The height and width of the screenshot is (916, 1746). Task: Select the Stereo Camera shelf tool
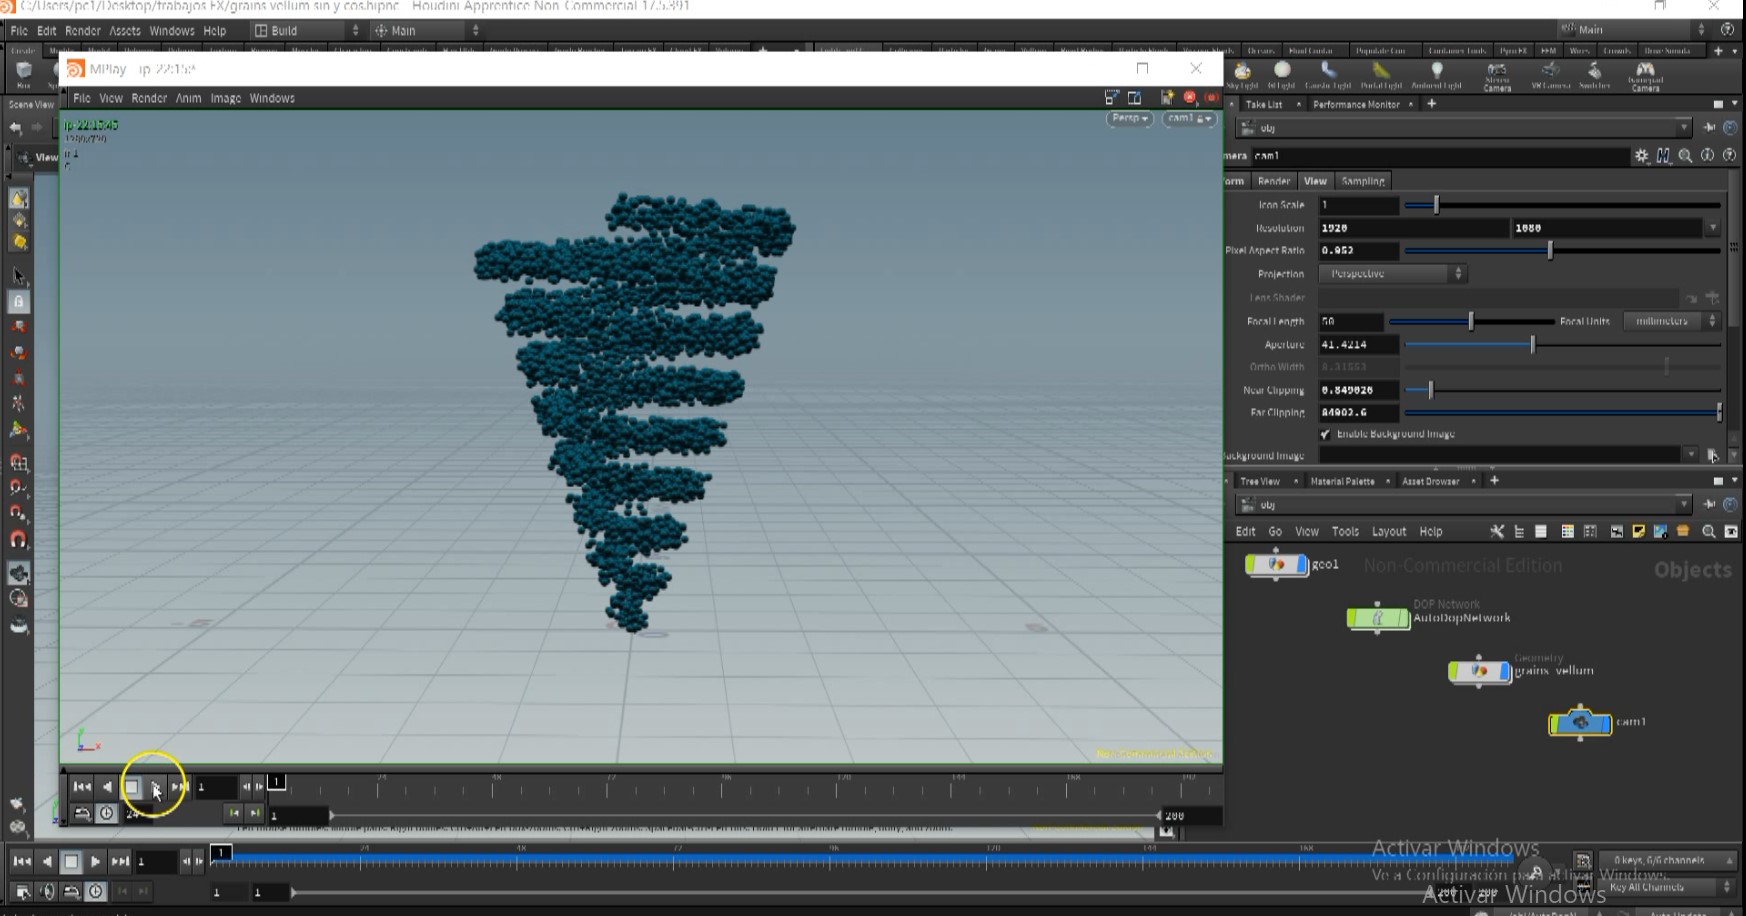(x=1497, y=76)
